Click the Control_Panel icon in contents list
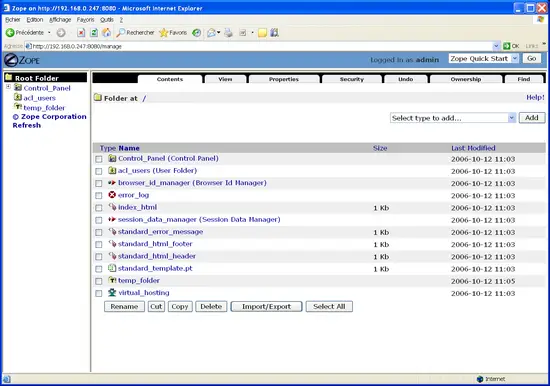This screenshot has width=550, height=386. tap(112, 158)
